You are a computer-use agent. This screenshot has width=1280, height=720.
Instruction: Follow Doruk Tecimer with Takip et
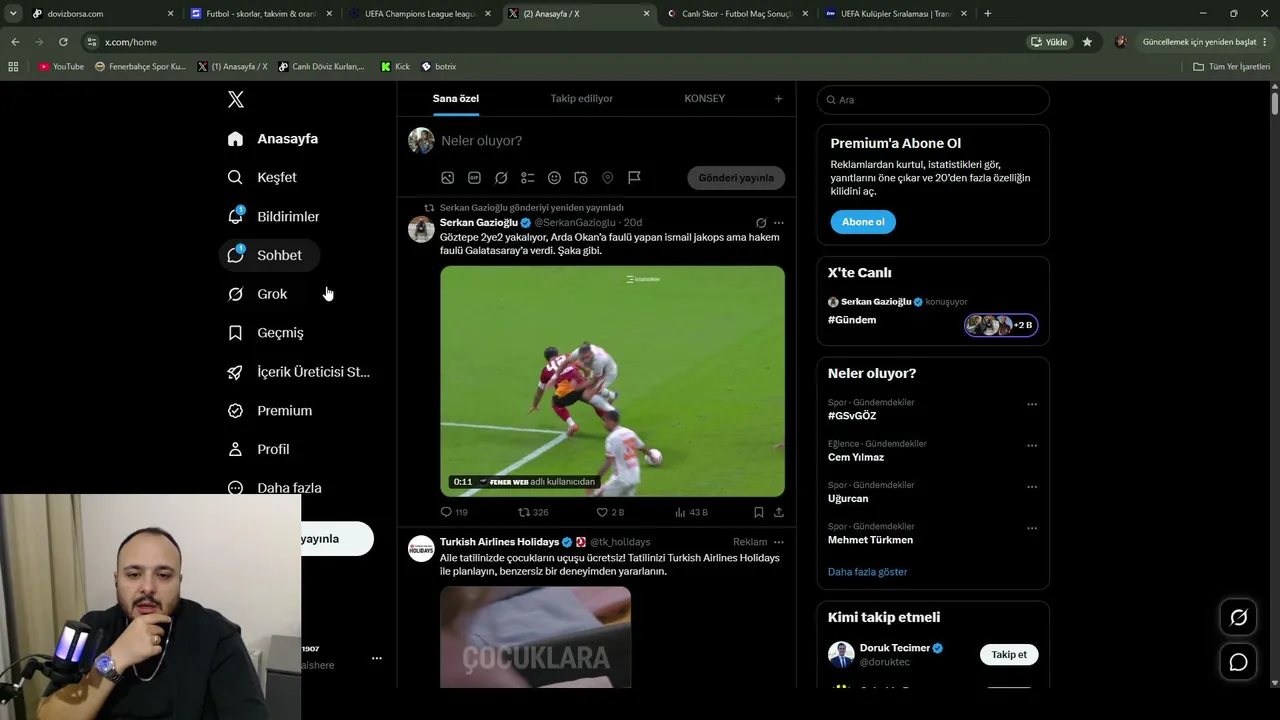(x=1009, y=655)
